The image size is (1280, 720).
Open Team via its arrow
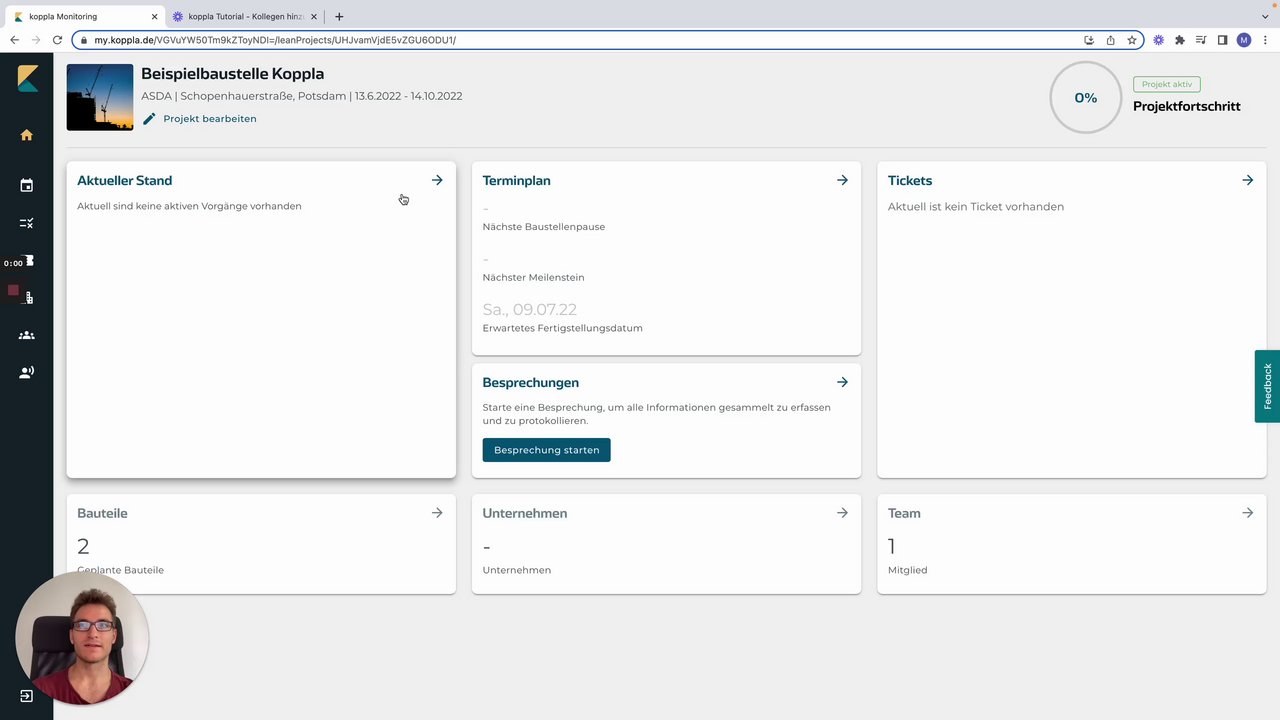click(x=1247, y=513)
